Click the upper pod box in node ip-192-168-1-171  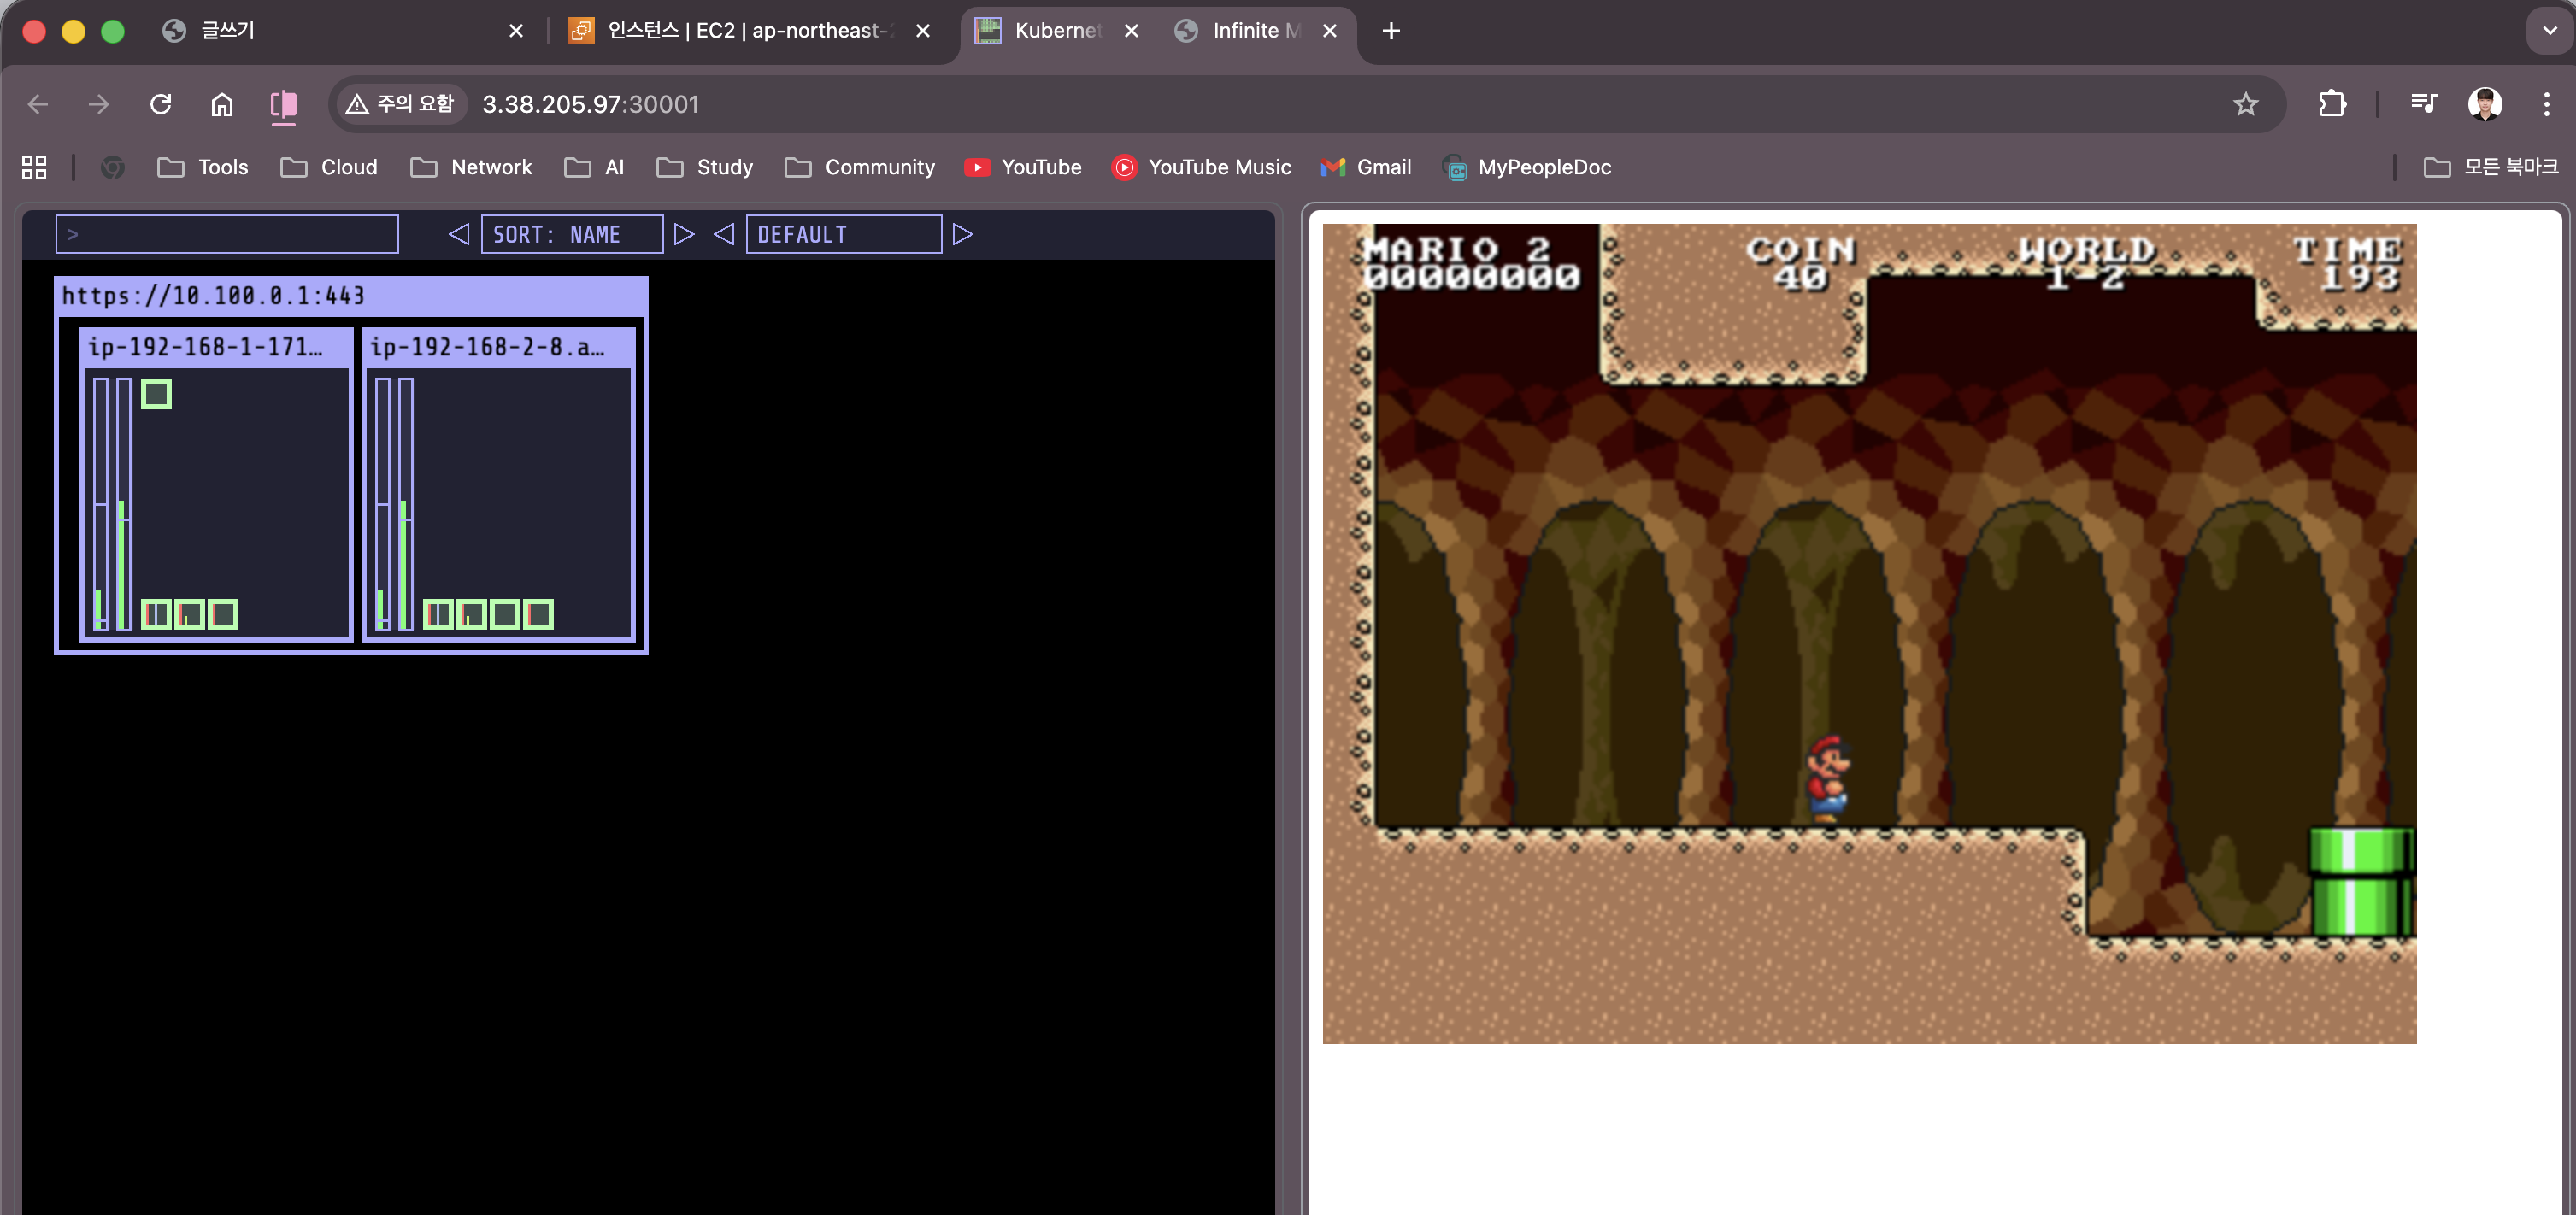point(156,394)
